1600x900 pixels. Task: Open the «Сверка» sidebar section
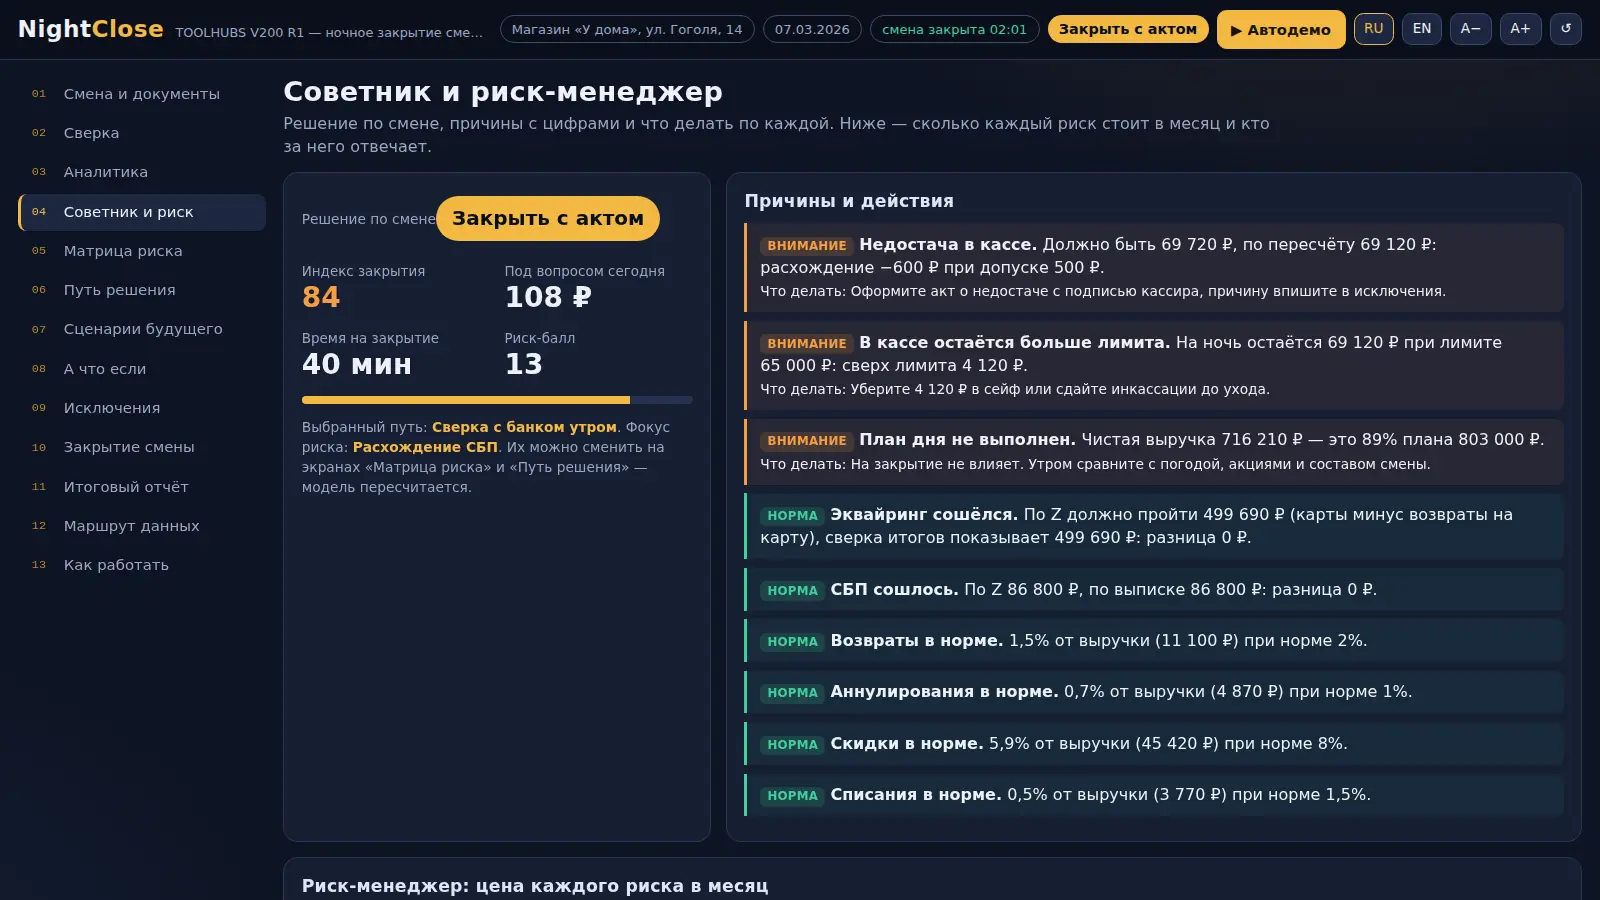[x=142, y=133]
